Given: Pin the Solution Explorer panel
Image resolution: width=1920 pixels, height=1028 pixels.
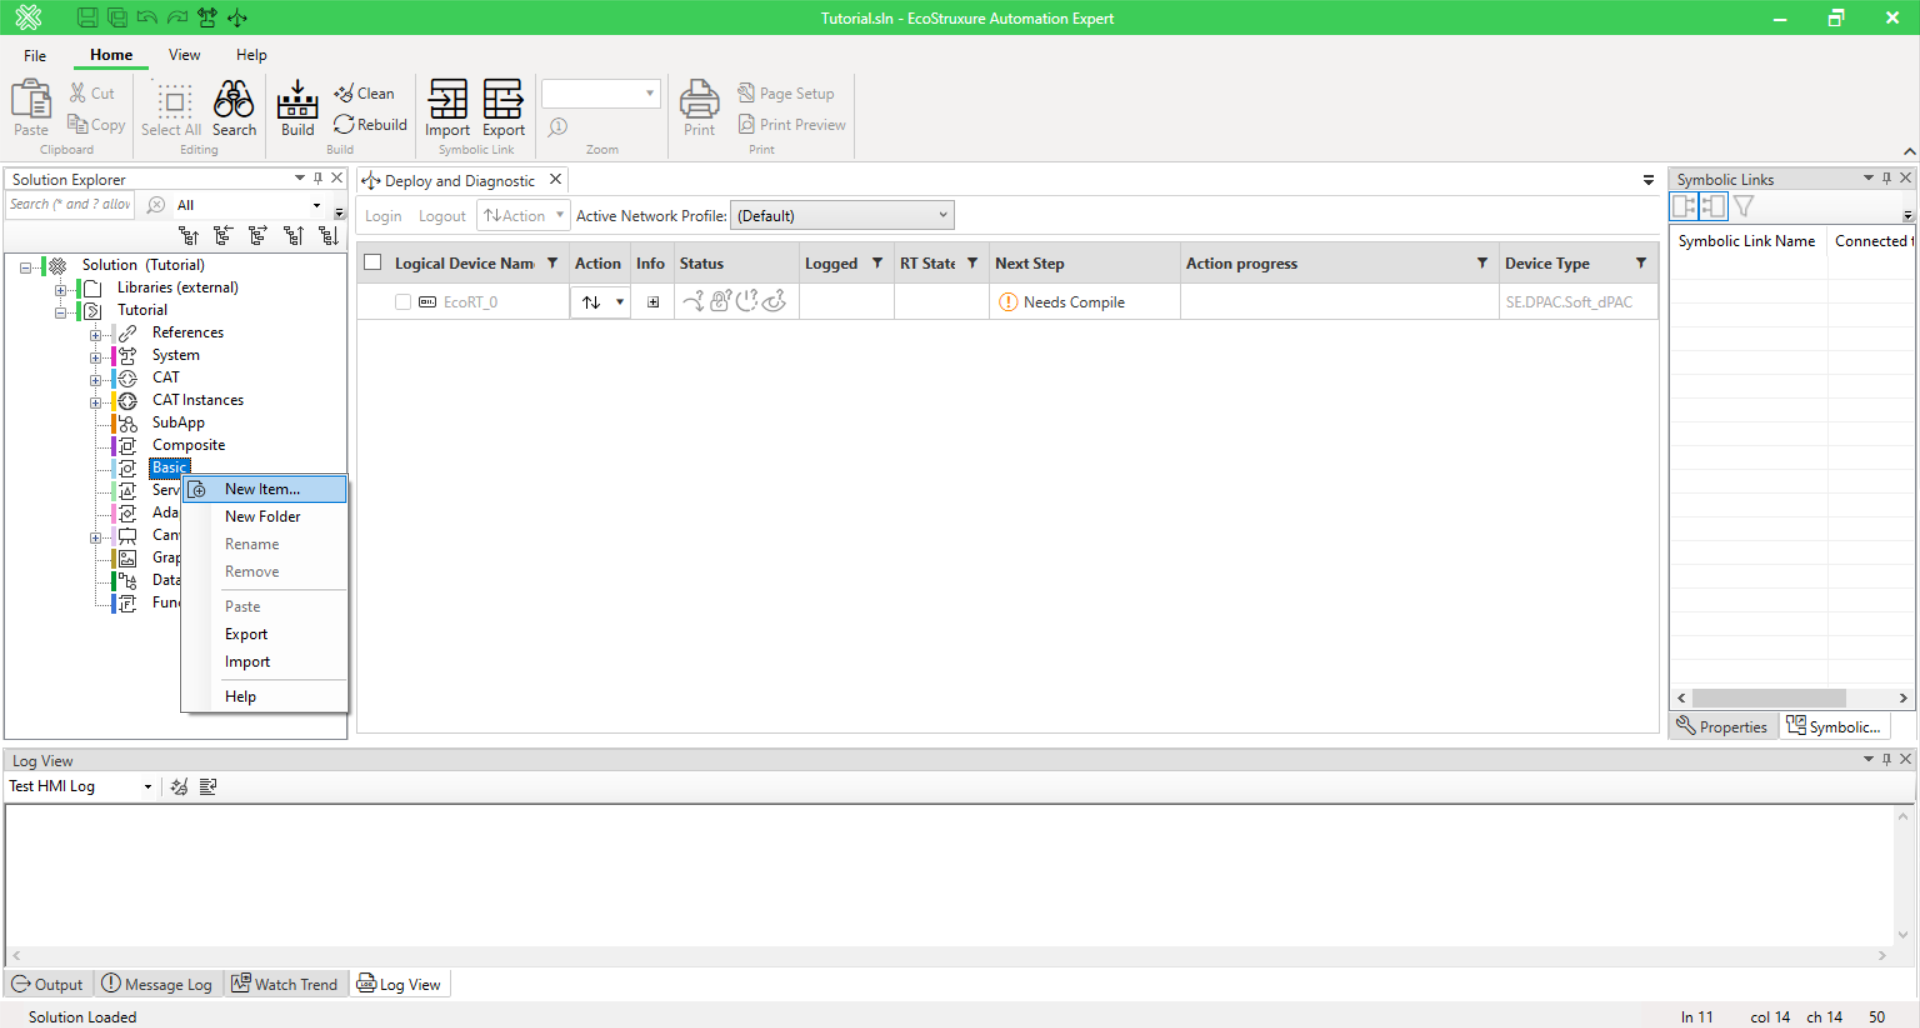Looking at the screenshot, I should [x=318, y=178].
